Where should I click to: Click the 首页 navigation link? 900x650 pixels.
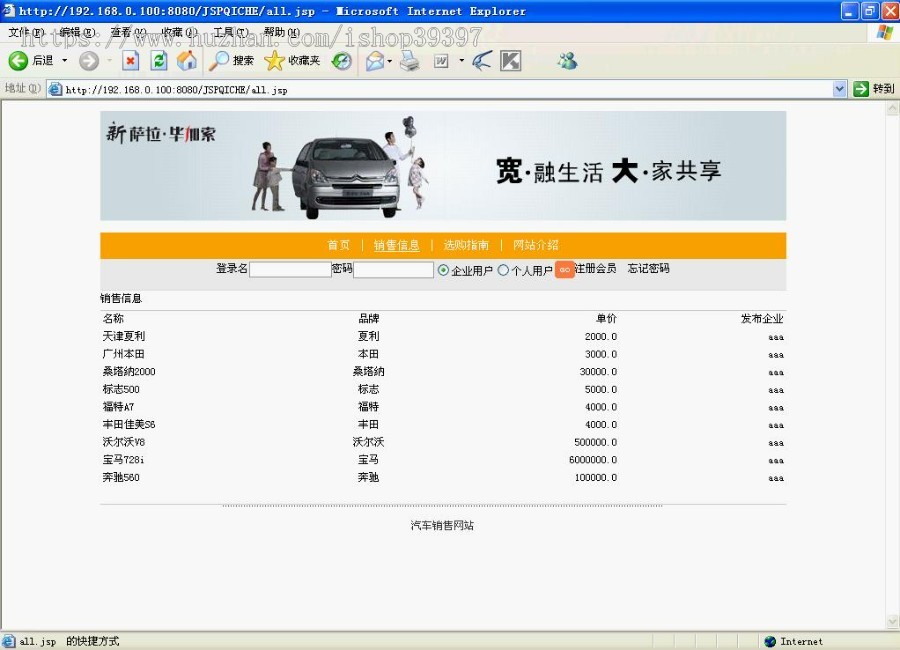pyautogui.click(x=339, y=245)
